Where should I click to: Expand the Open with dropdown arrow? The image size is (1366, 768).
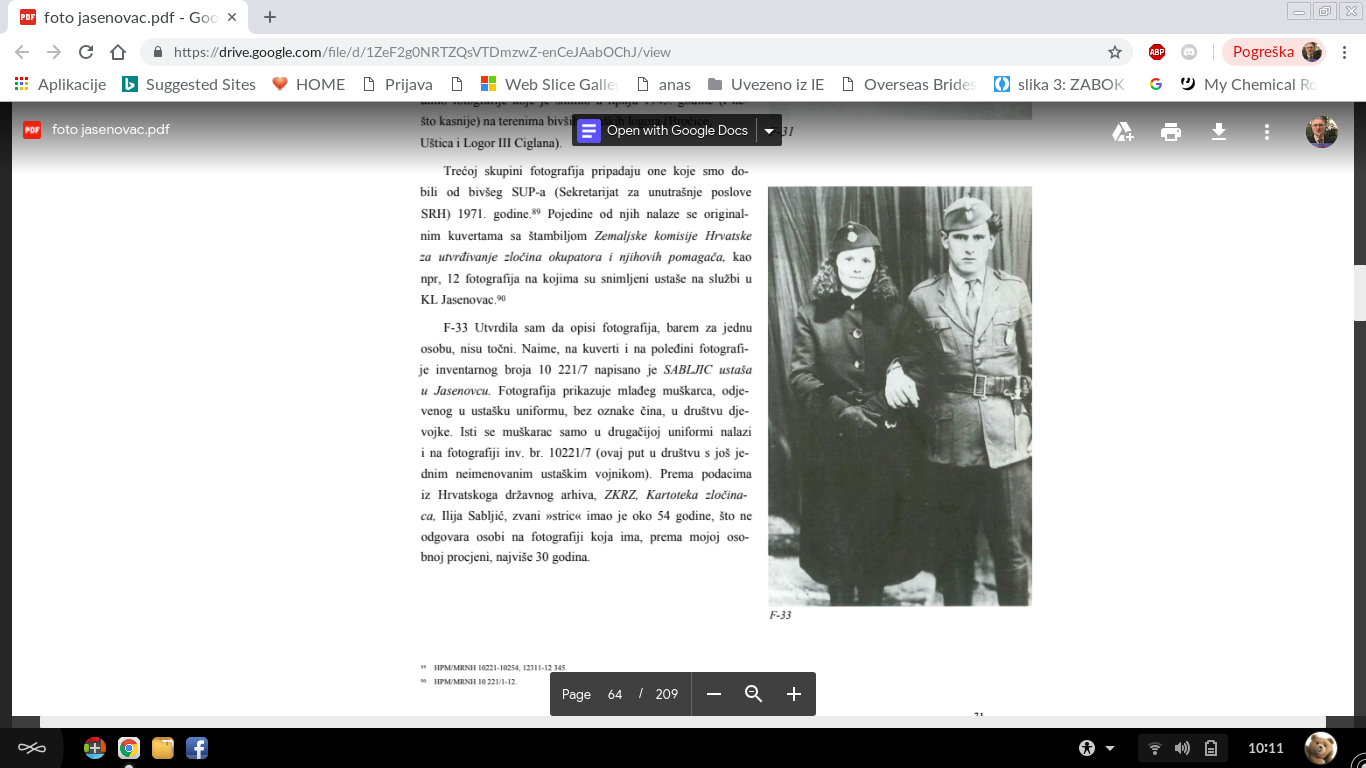(x=769, y=131)
